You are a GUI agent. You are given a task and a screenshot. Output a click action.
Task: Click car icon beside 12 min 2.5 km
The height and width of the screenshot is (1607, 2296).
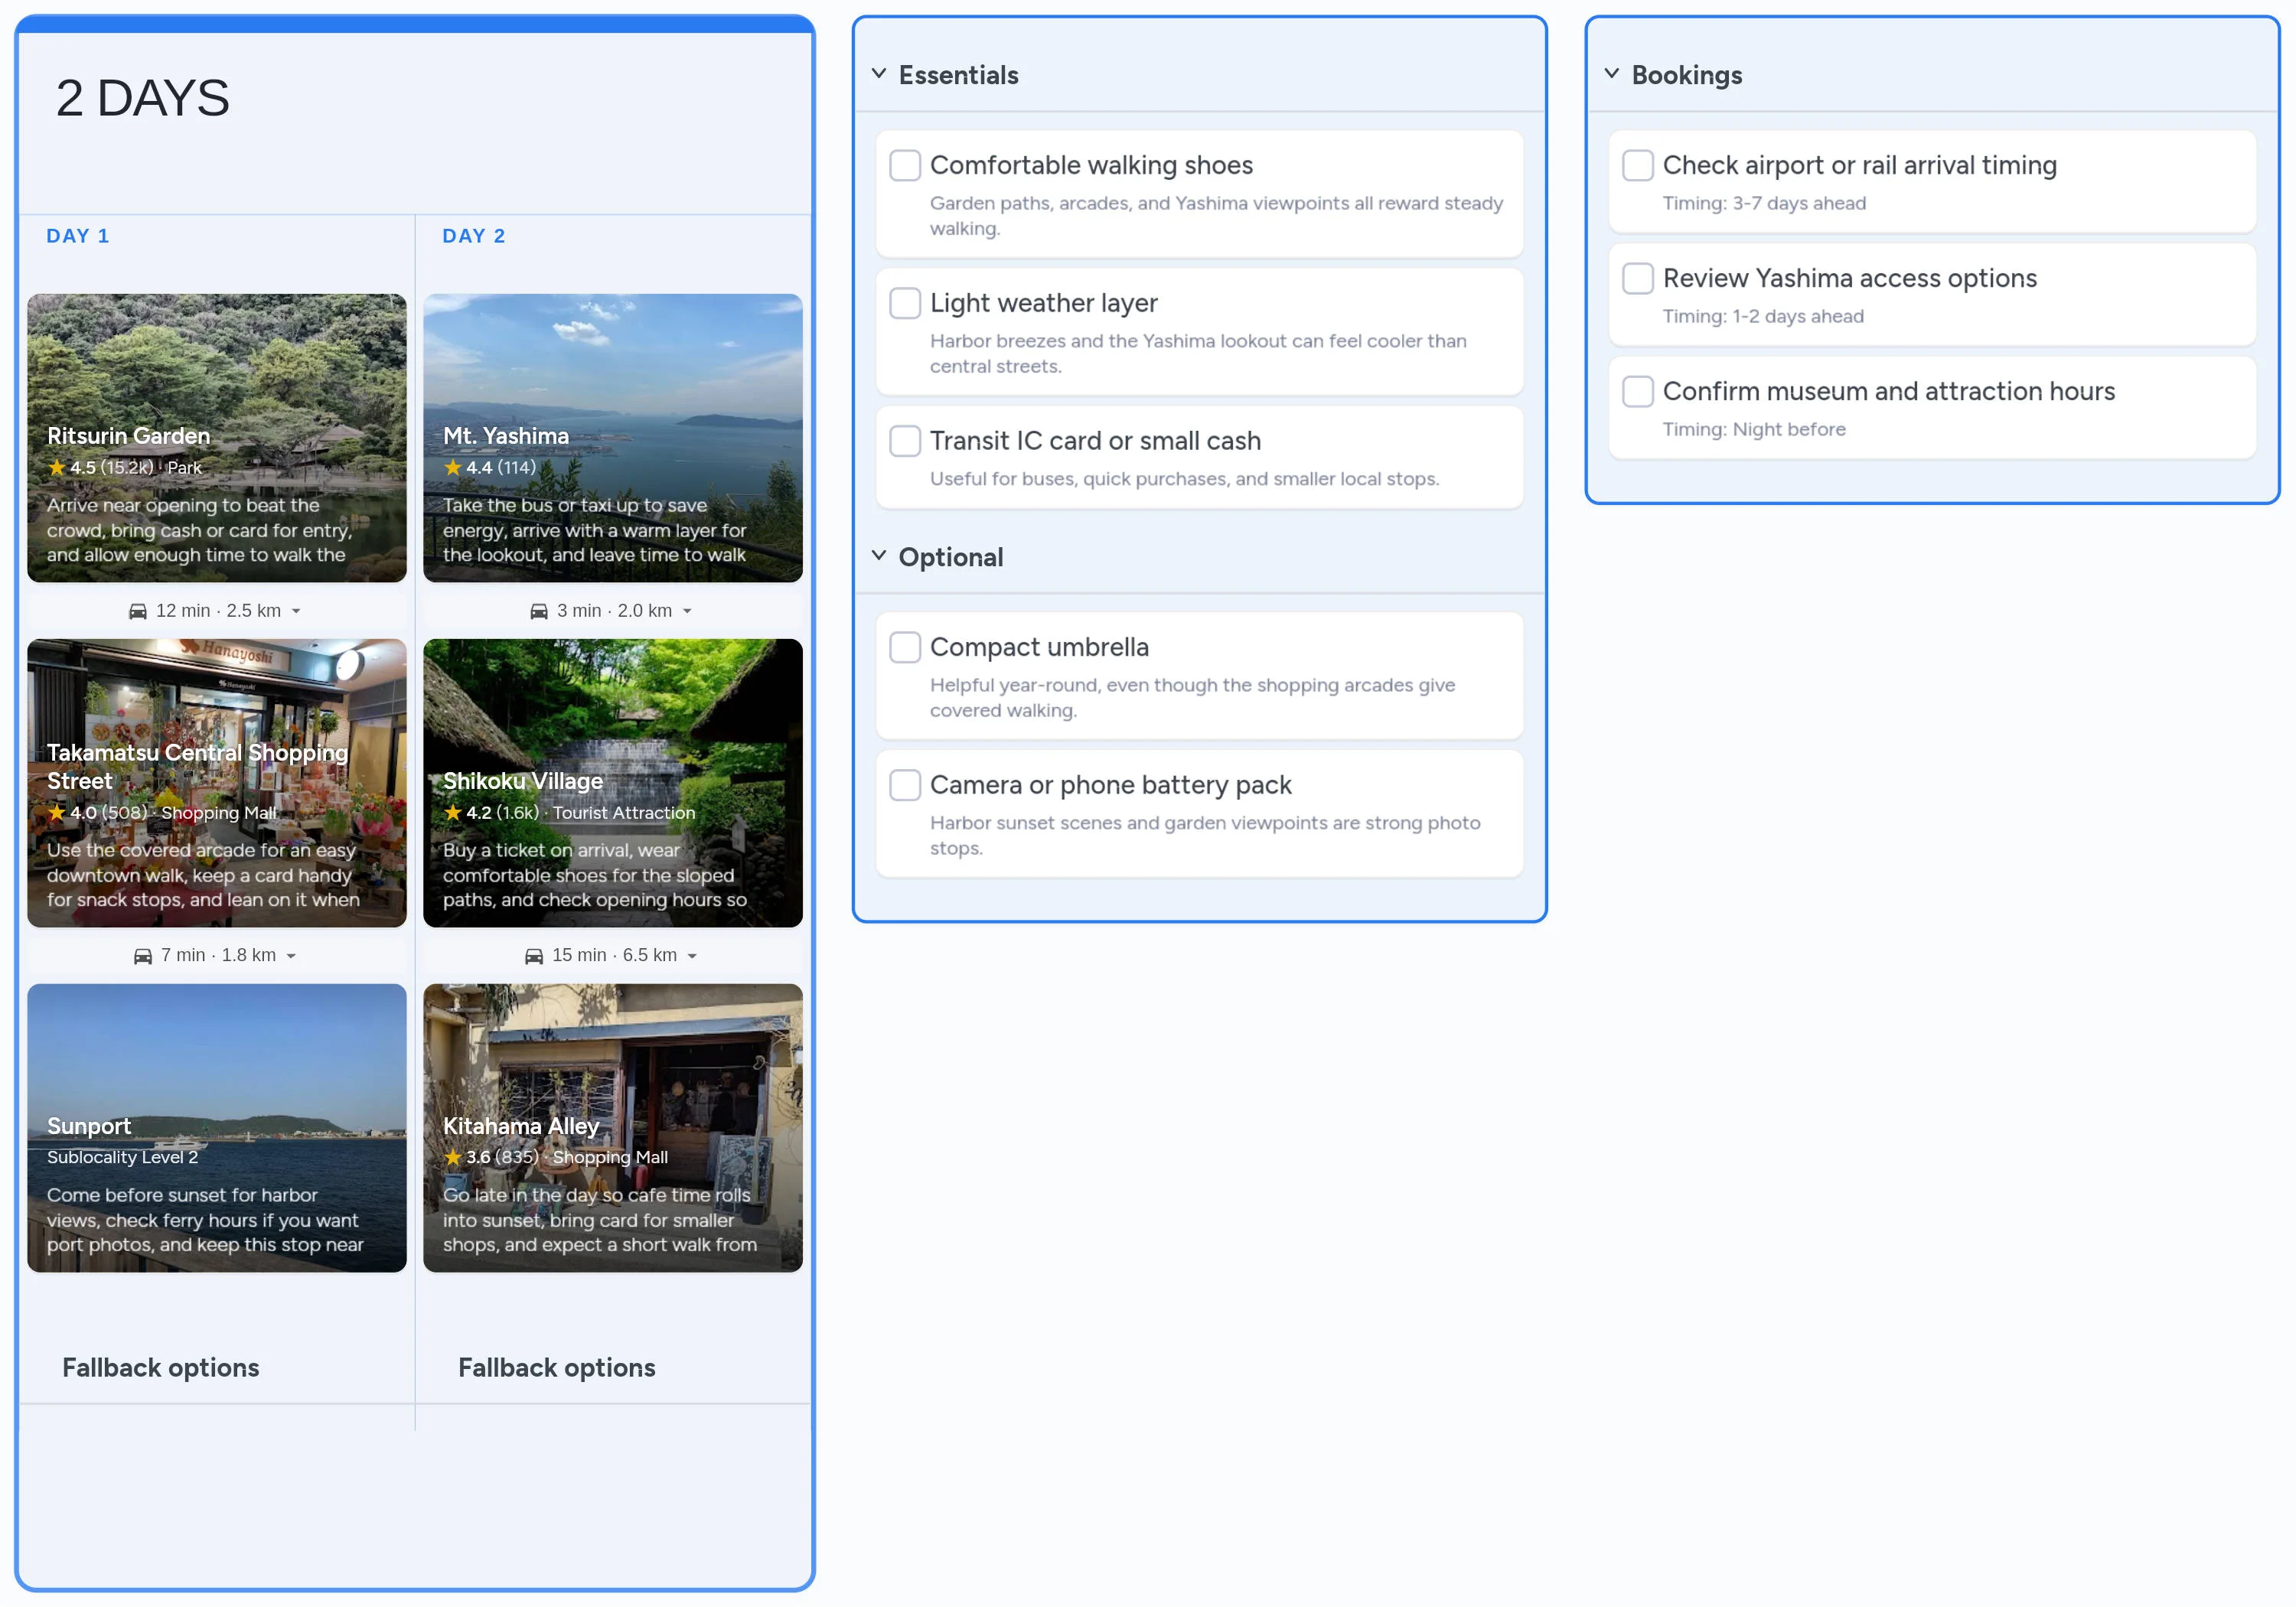pos(138,611)
